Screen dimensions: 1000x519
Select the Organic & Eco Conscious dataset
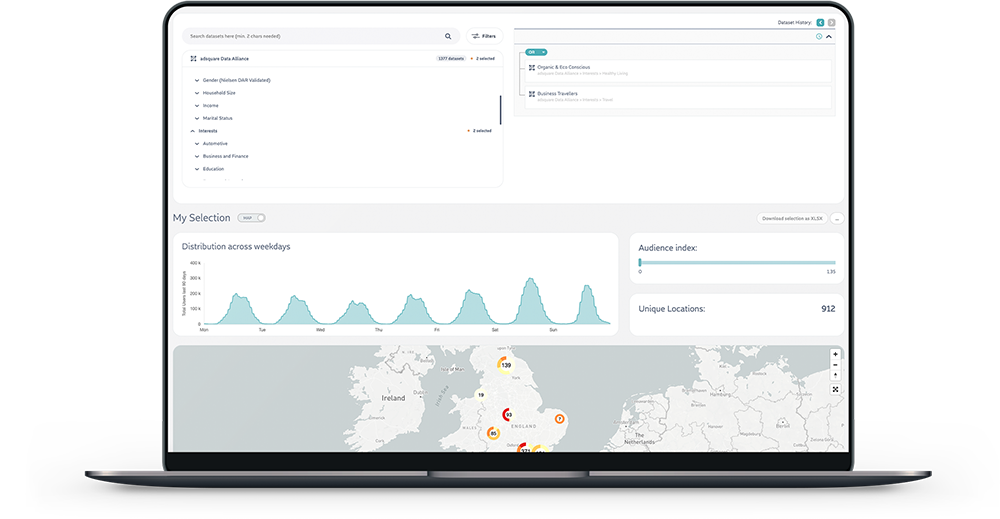click(679, 70)
